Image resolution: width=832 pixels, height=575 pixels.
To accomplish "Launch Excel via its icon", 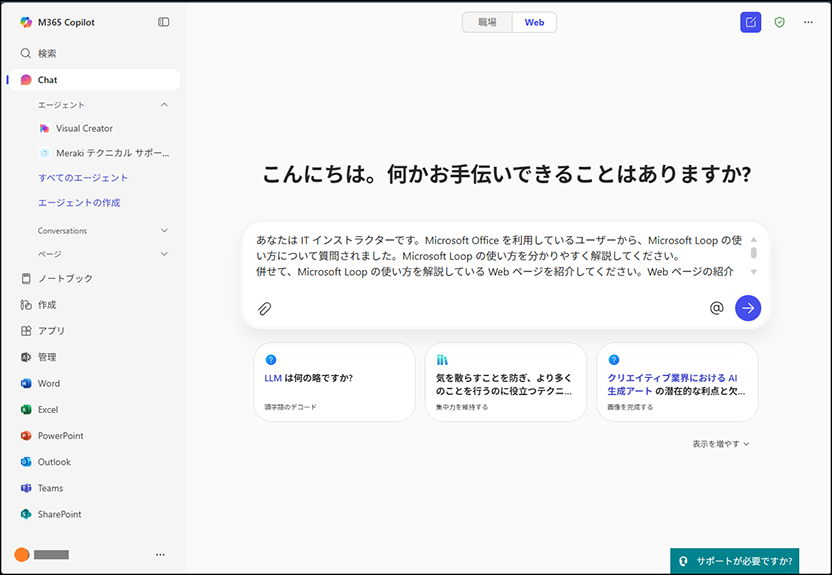I will pos(26,410).
